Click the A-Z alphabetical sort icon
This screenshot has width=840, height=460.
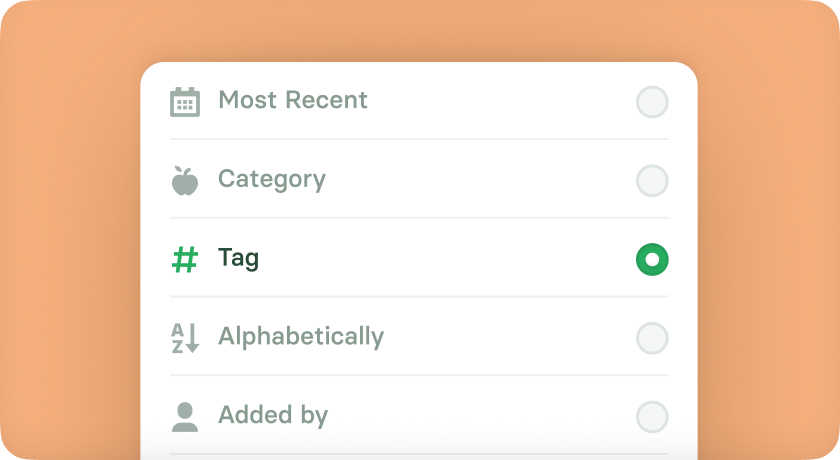[185, 338]
